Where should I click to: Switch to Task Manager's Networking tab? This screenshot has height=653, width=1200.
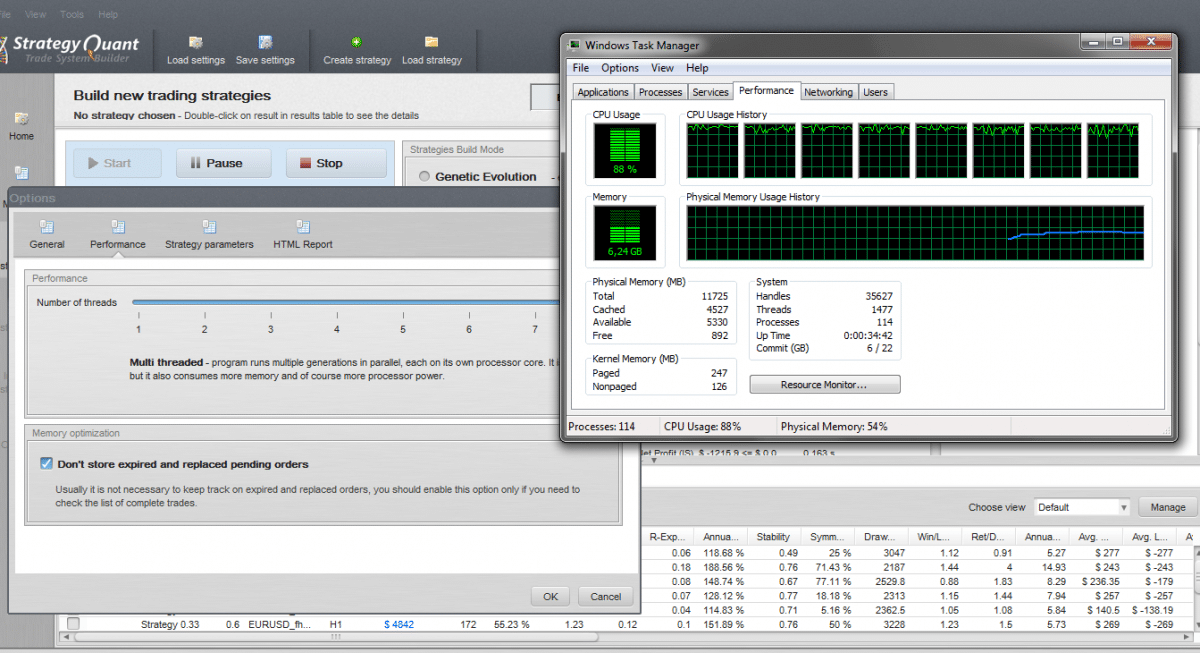(829, 92)
